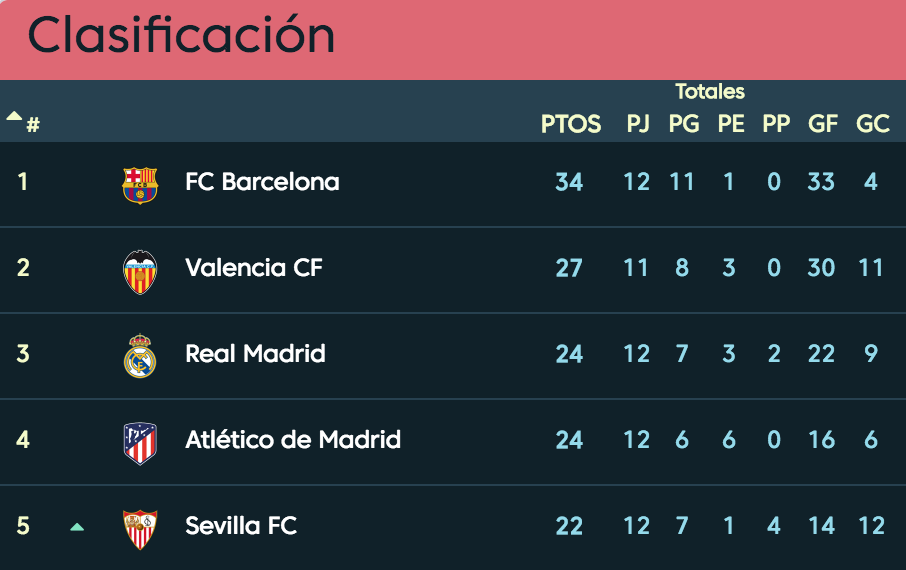Click the Sevilla FC crest icon
This screenshot has height=570, width=906.
140,530
